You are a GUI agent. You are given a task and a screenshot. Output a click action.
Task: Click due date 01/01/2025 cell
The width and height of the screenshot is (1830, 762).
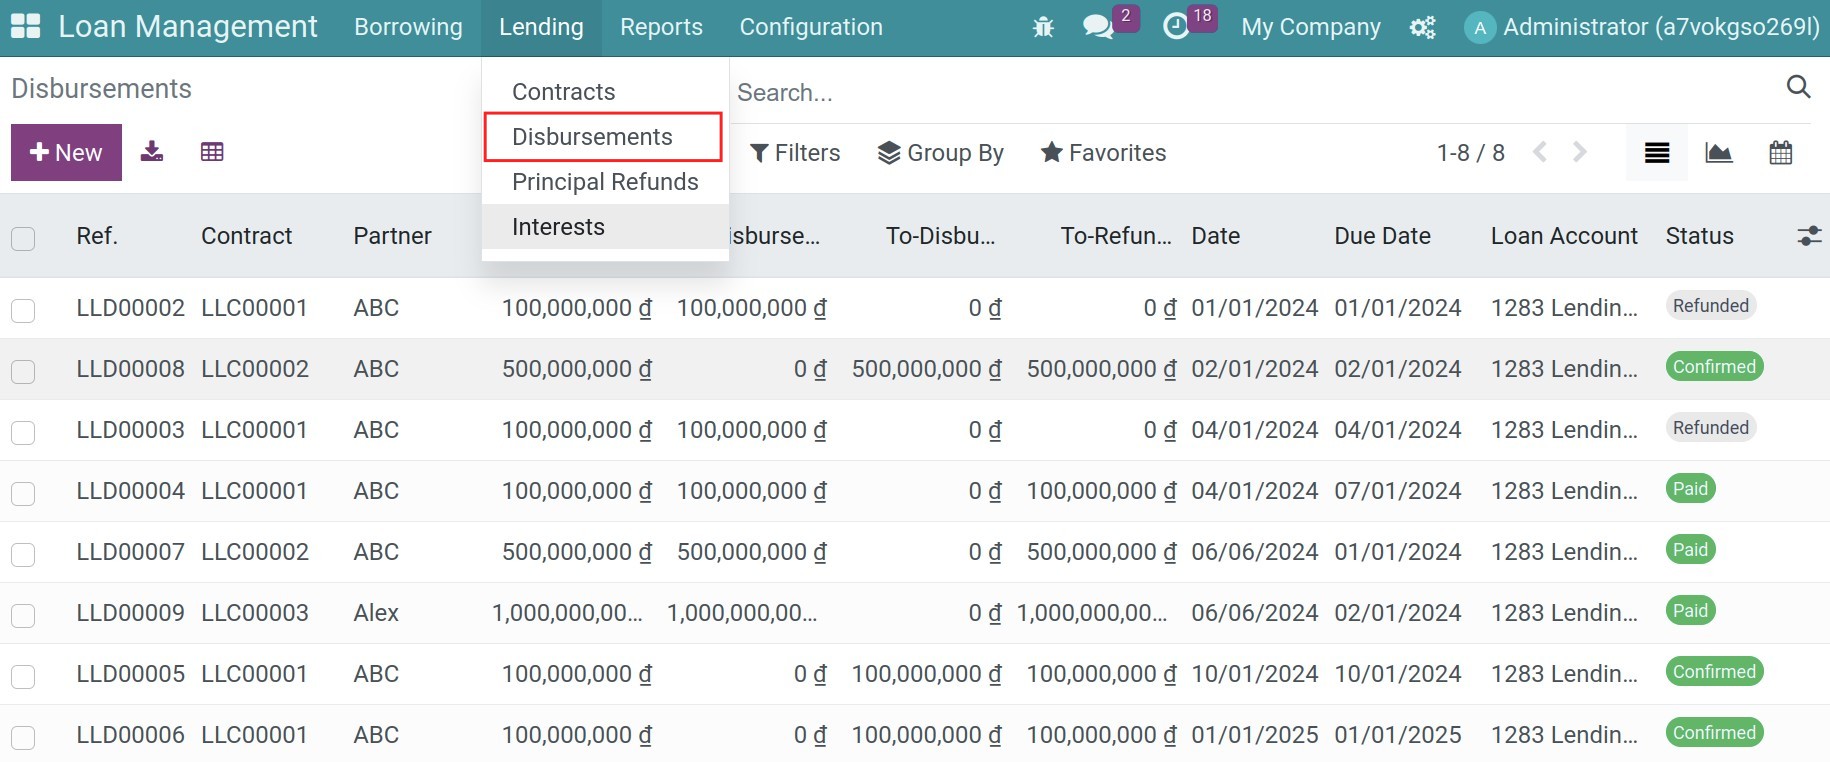1397,735
